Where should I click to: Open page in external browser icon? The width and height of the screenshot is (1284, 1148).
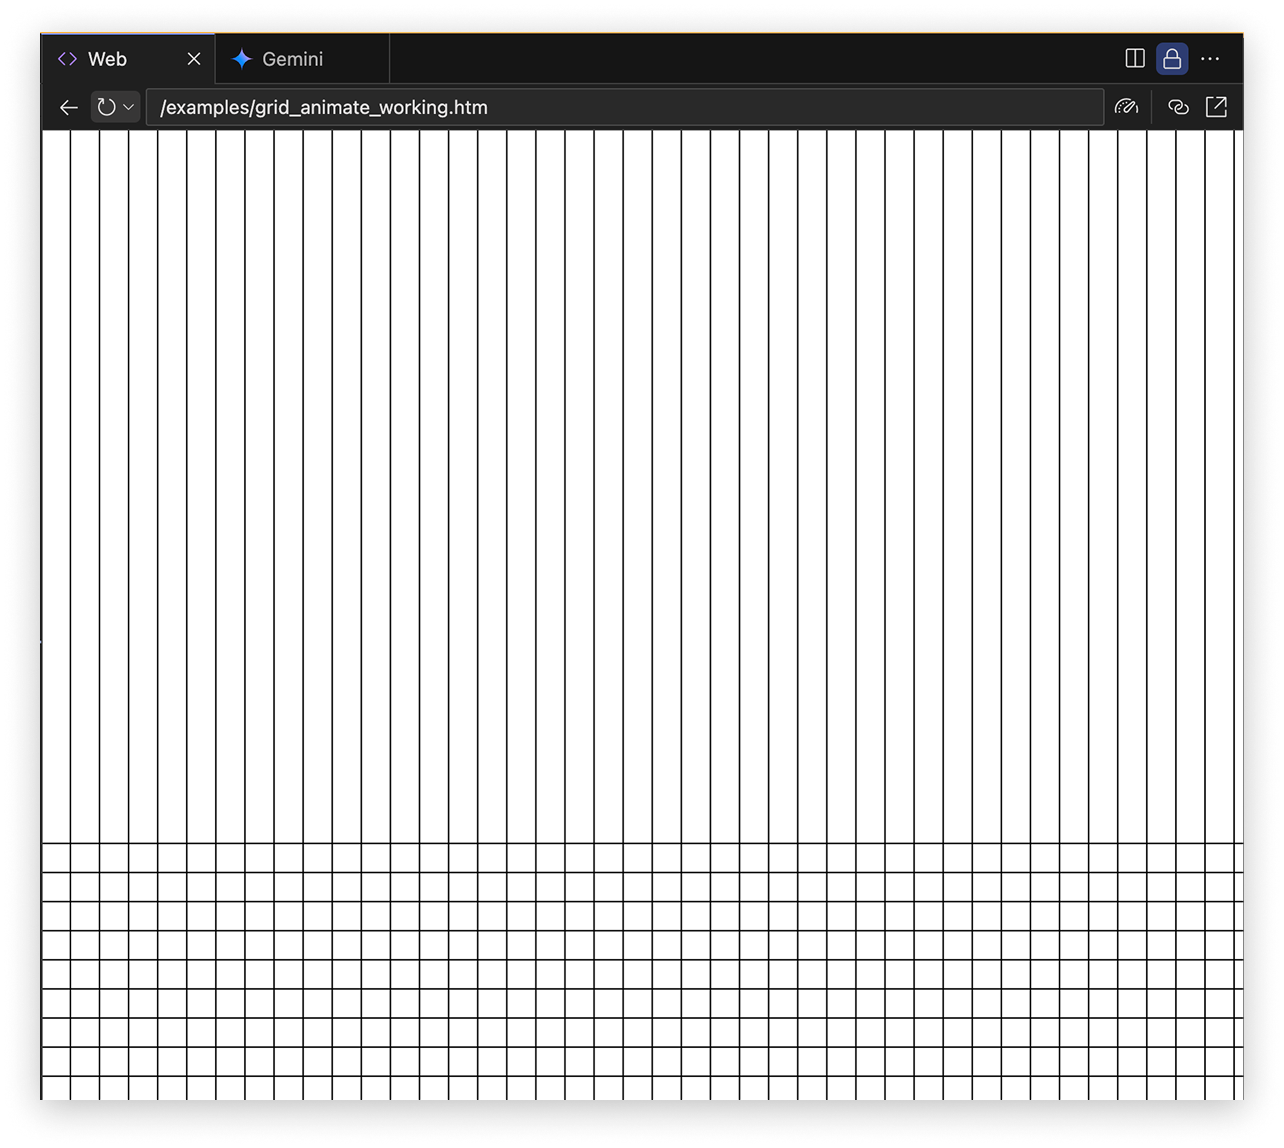tap(1216, 107)
